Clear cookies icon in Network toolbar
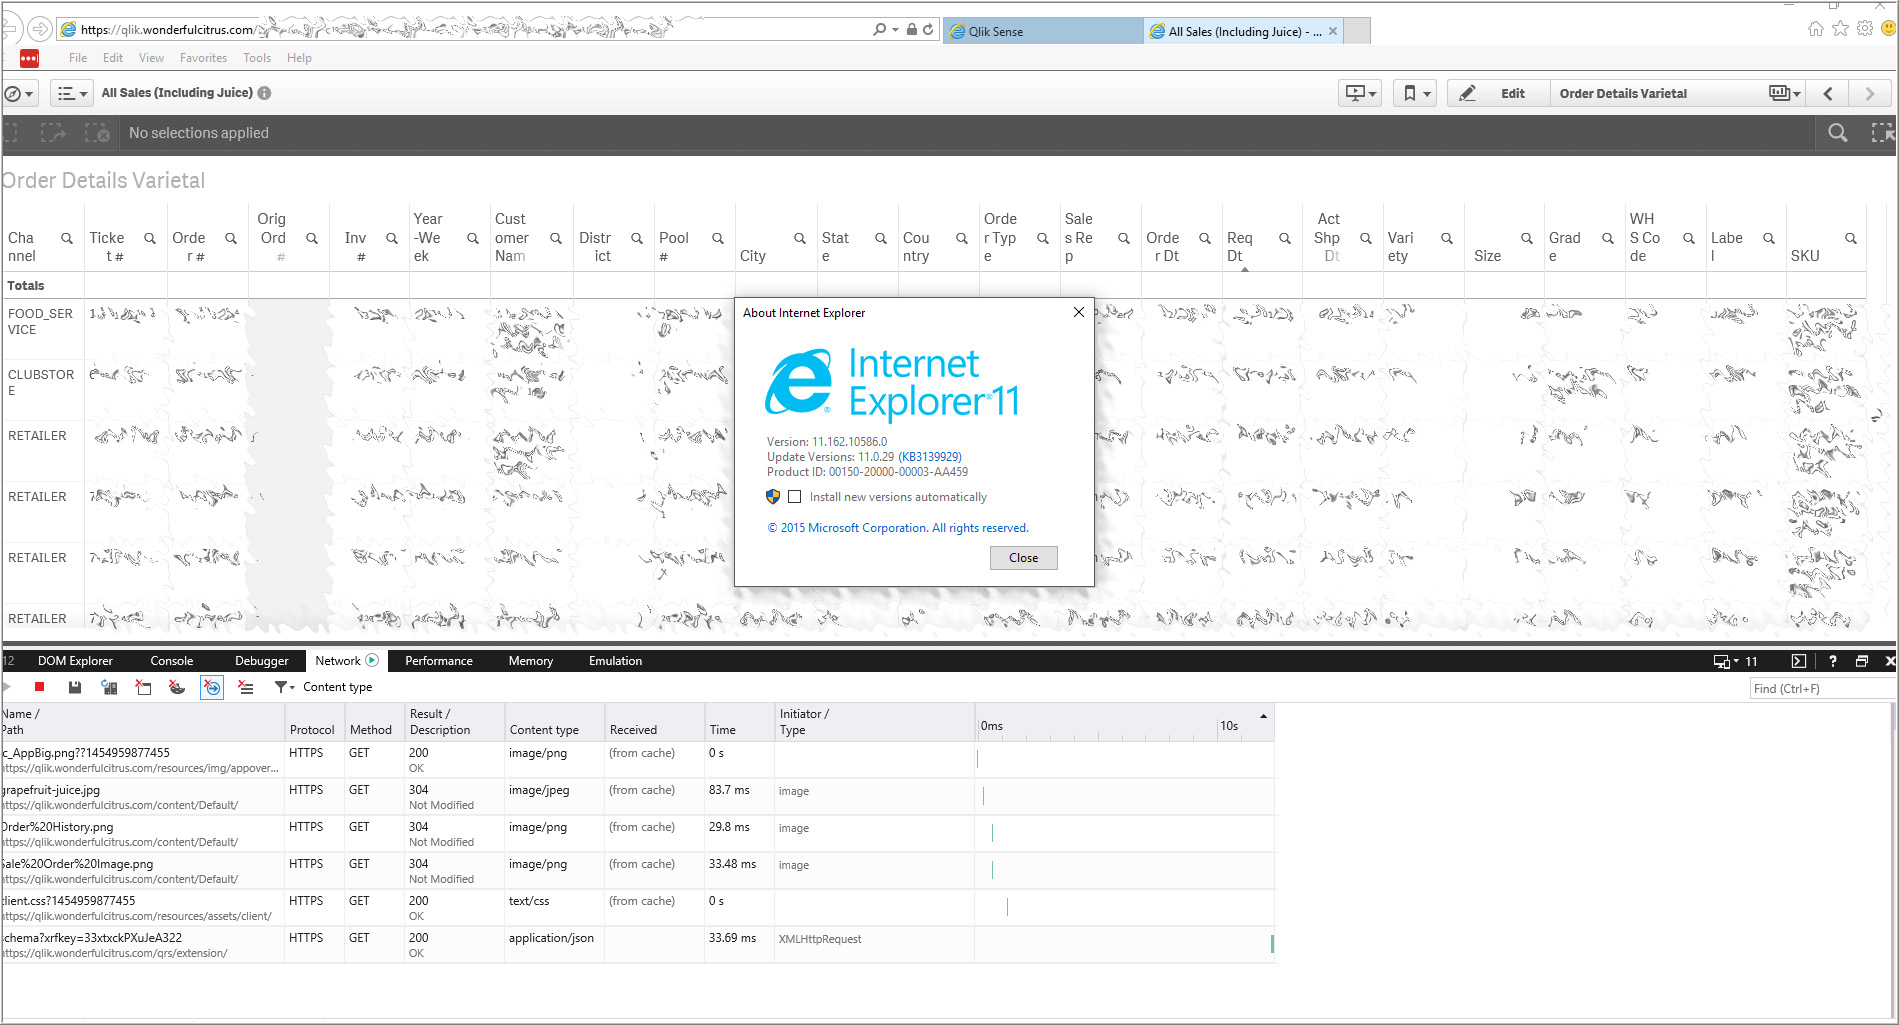Viewport: 1899px width, 1025px height. pos(177,687)
